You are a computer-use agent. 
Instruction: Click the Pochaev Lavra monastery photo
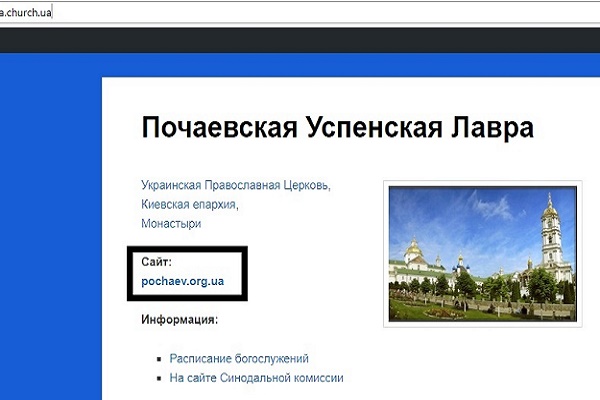483,254
